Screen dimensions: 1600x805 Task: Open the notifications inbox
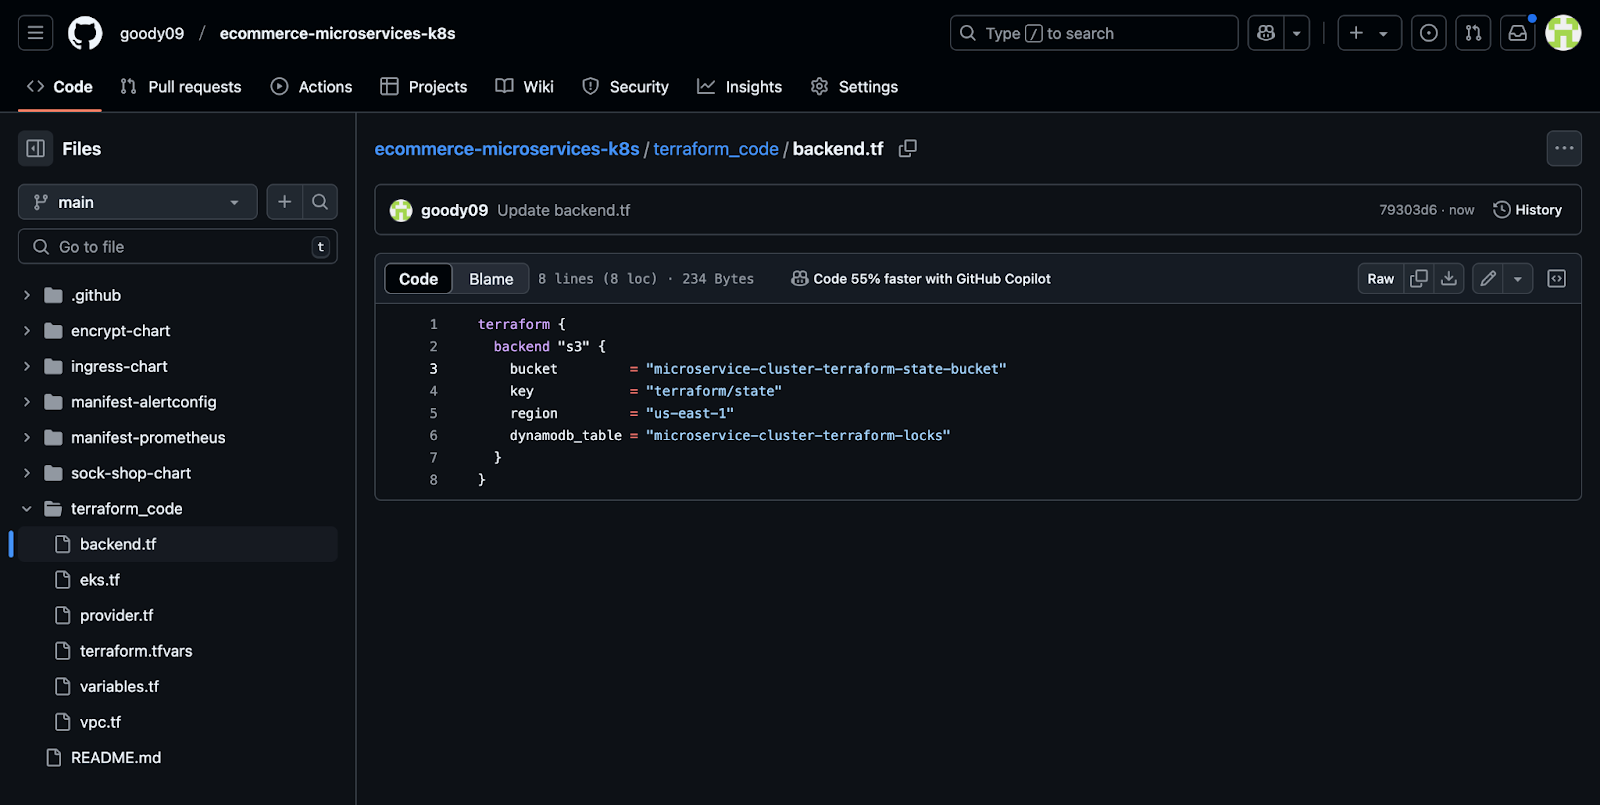(1518, 33)
